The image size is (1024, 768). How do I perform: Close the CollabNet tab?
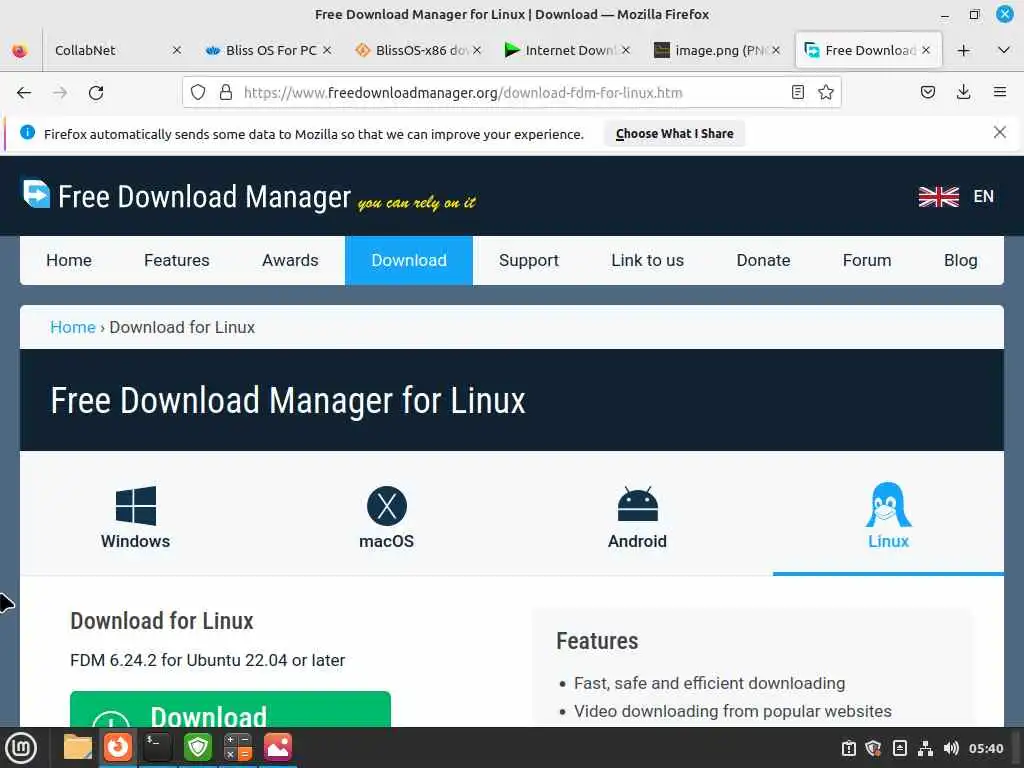point(176,50)
